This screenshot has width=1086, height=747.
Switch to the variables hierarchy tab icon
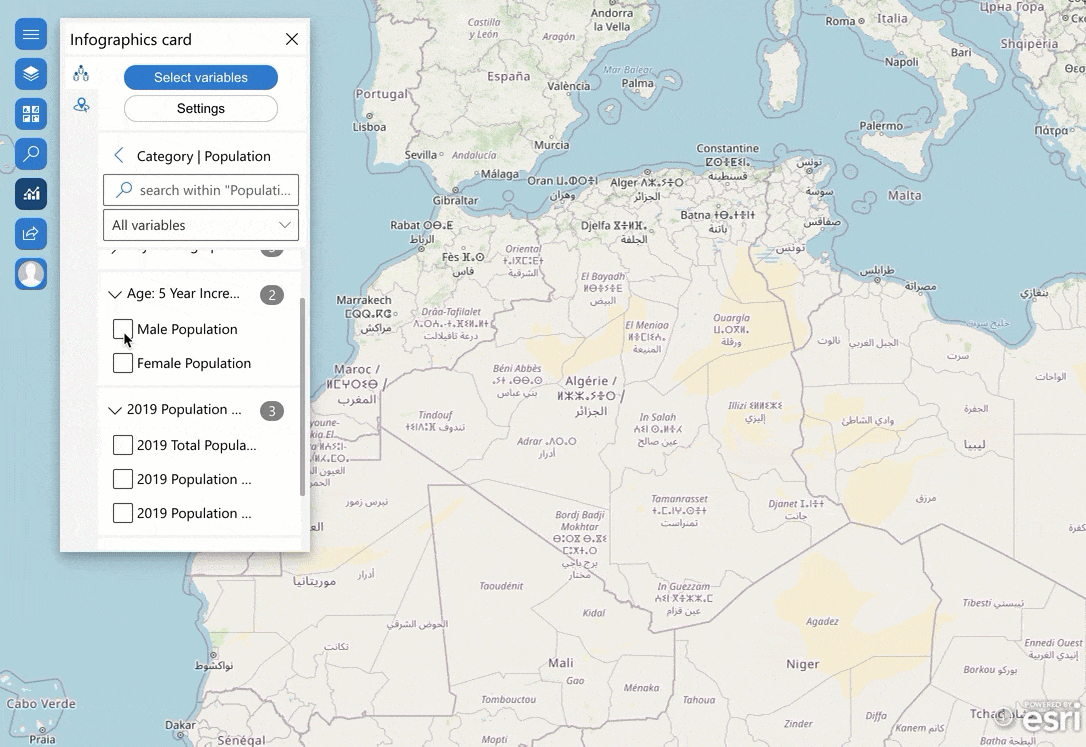click(x=81, y=73)
